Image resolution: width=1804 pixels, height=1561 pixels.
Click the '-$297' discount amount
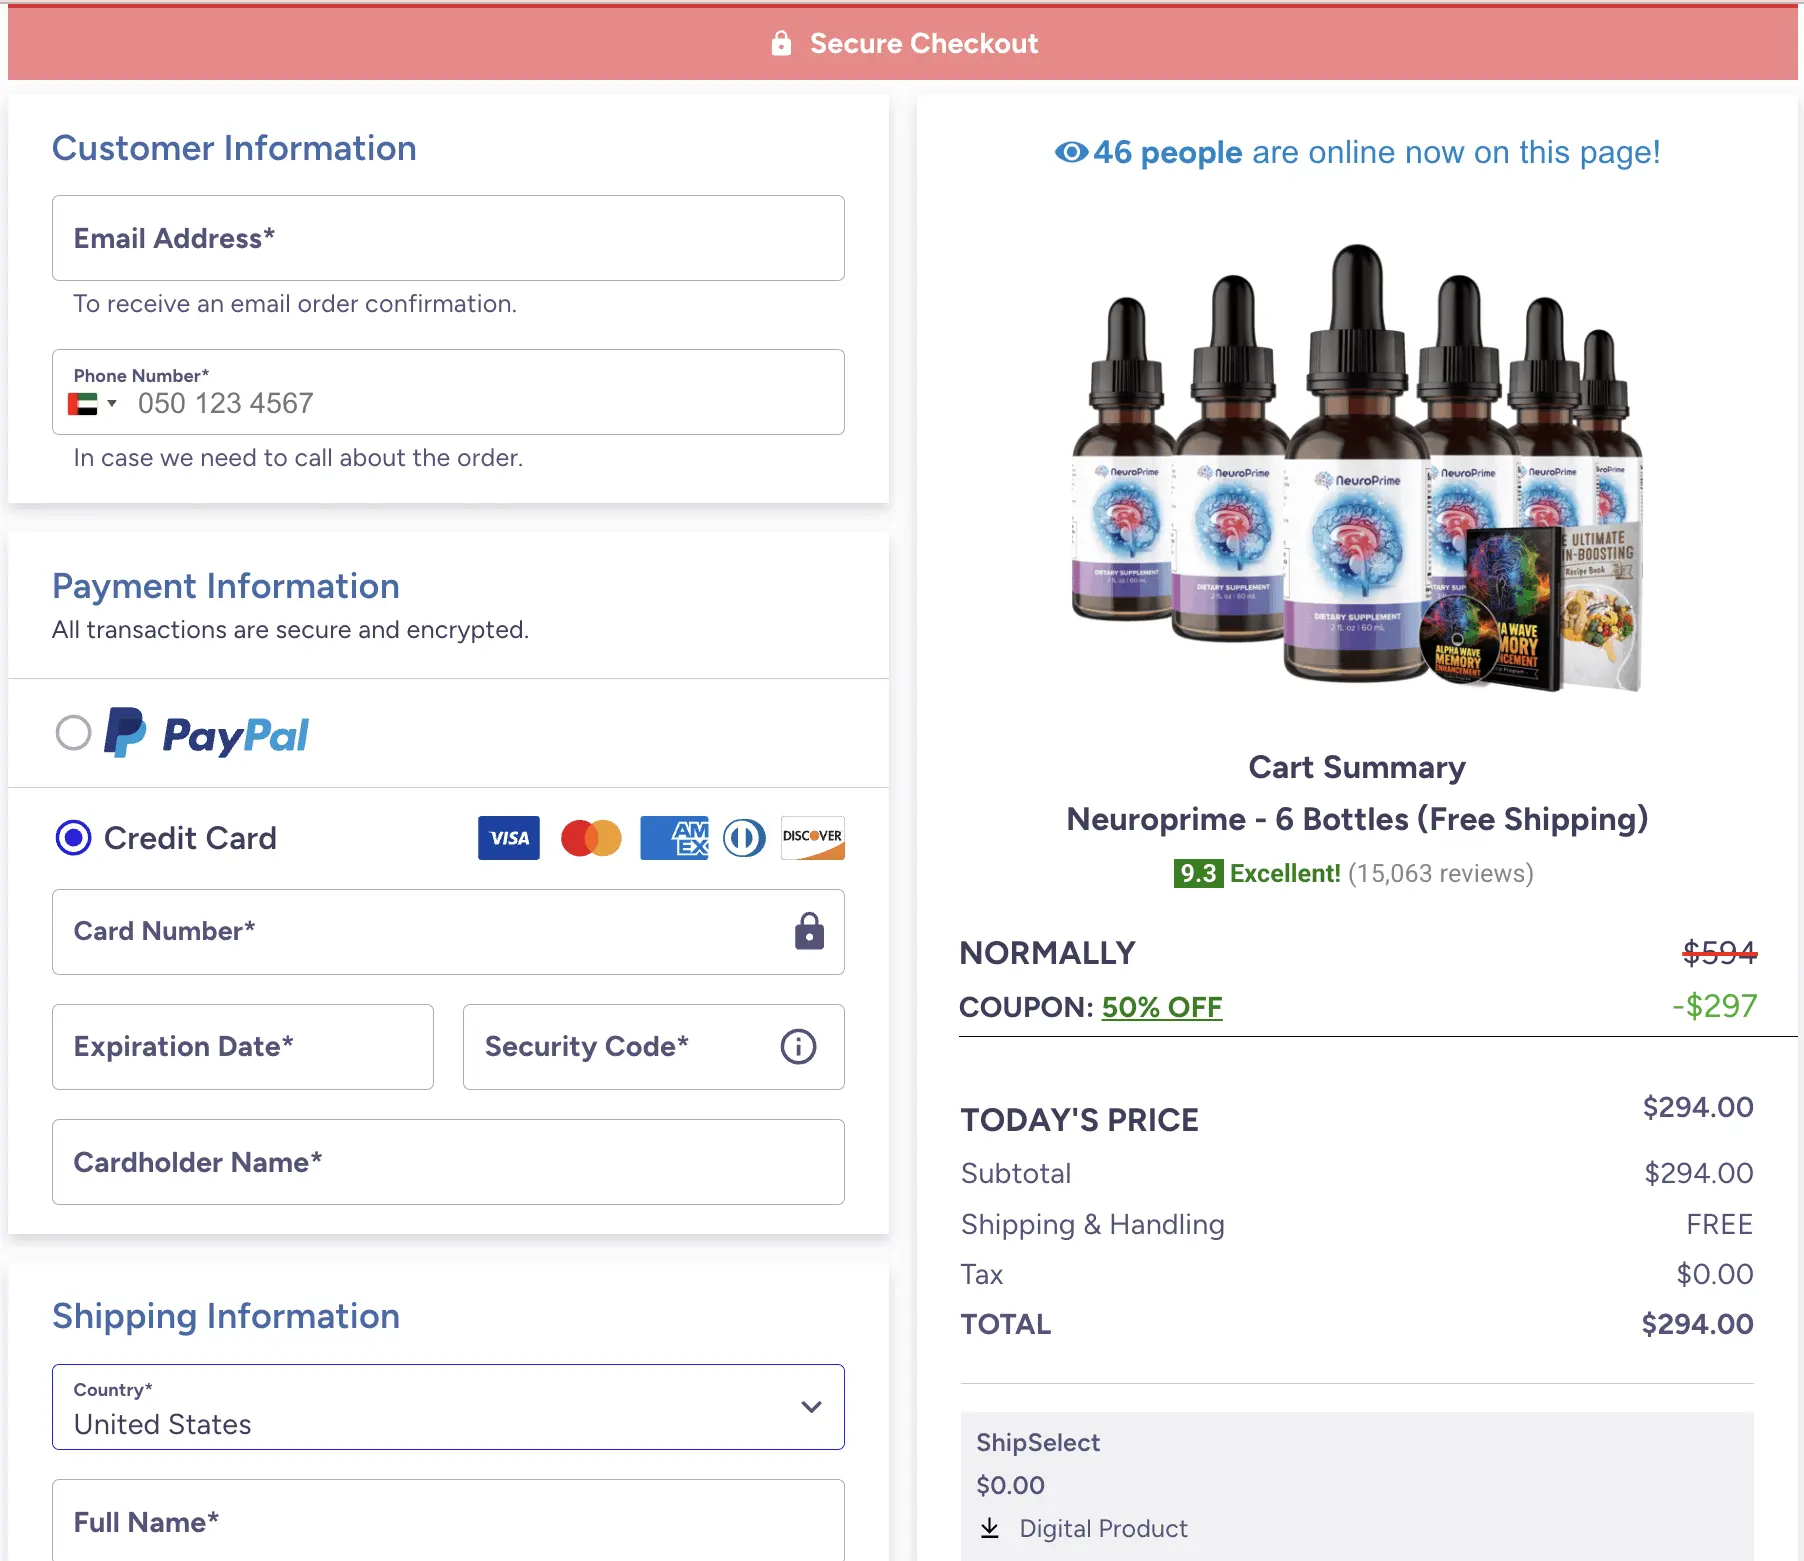1714,1006
